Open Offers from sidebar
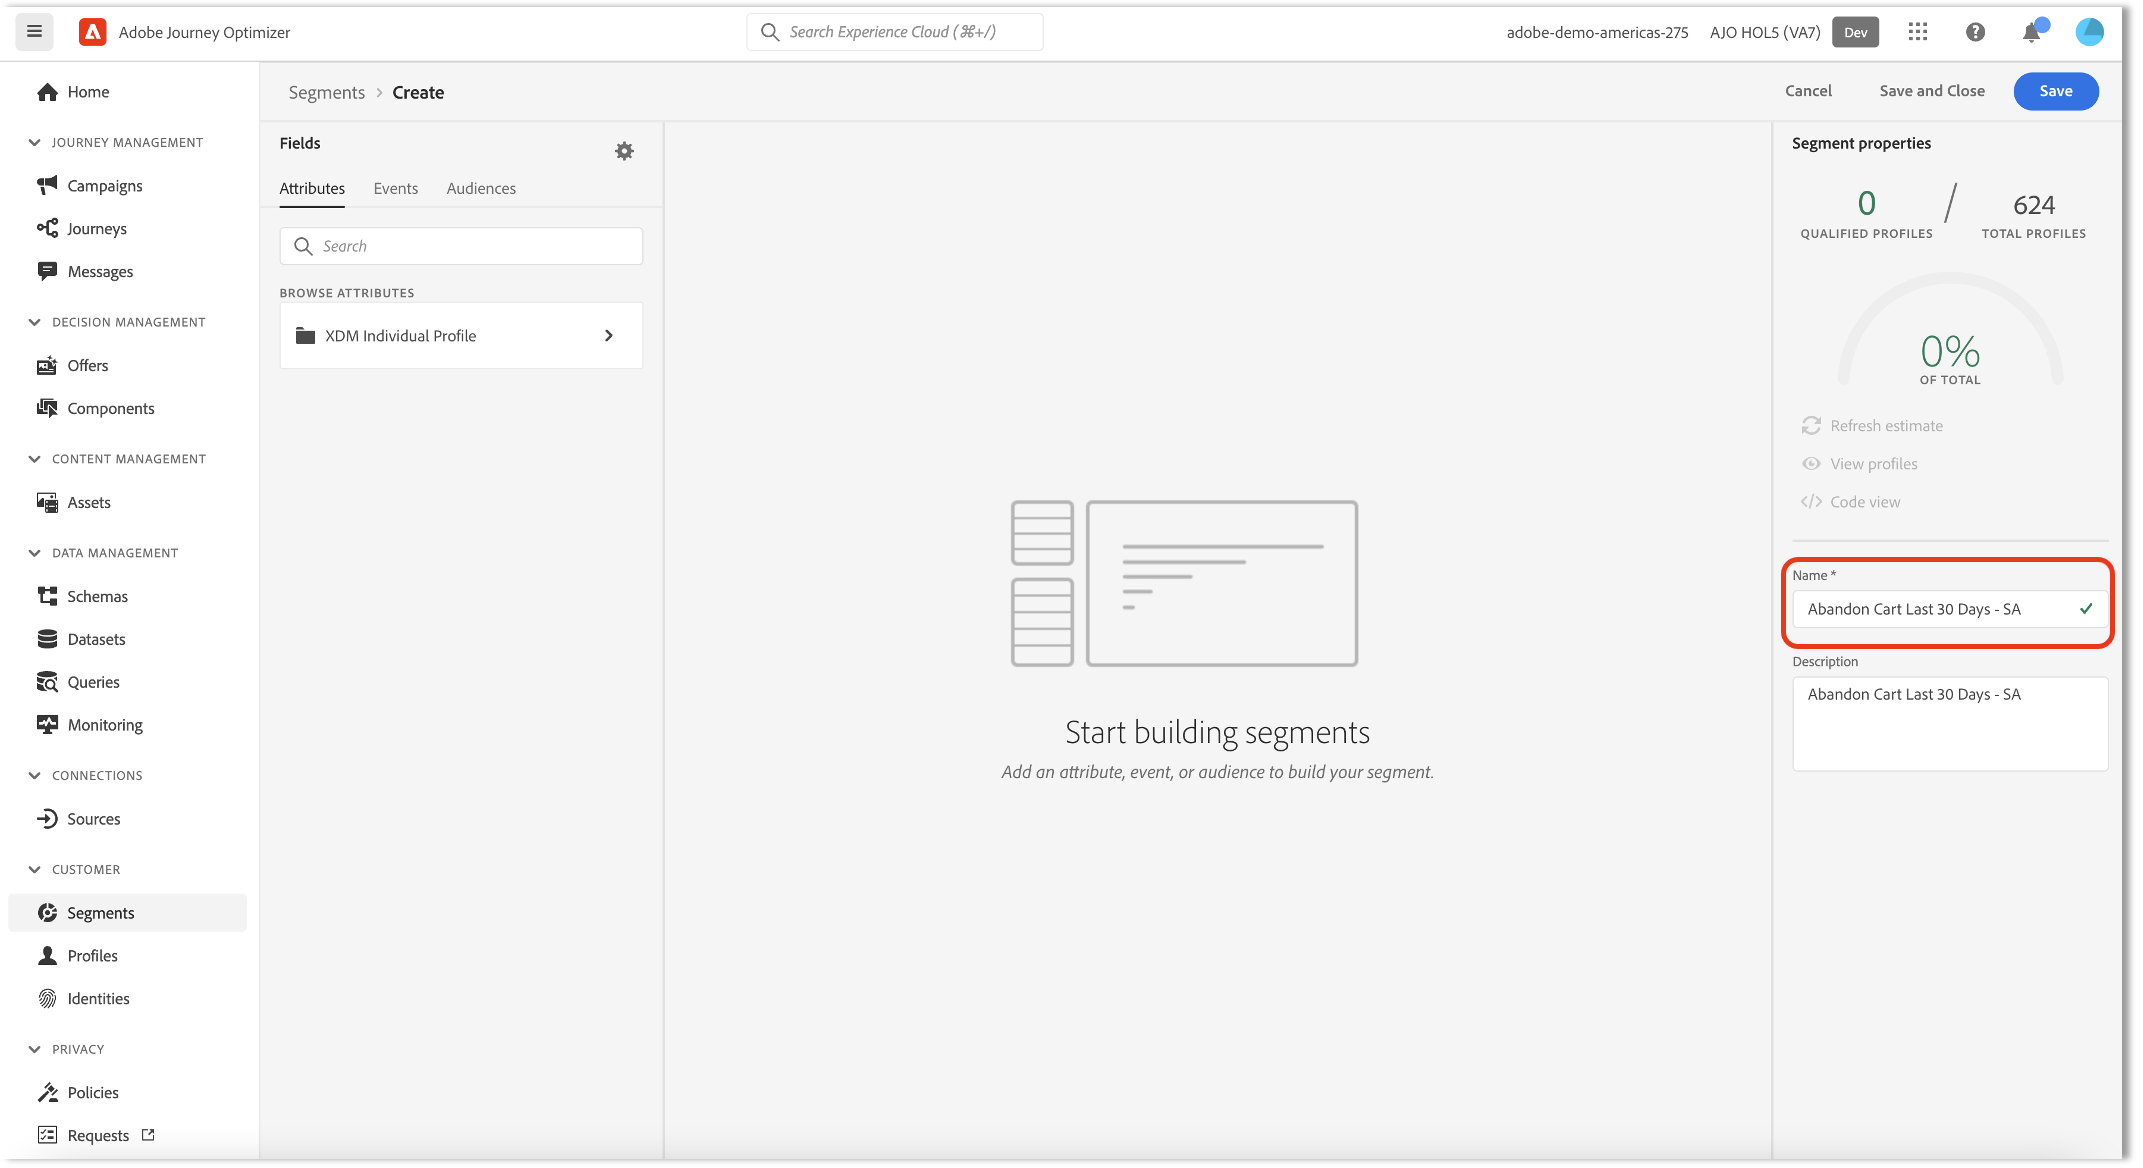 [x=72, y=366]
